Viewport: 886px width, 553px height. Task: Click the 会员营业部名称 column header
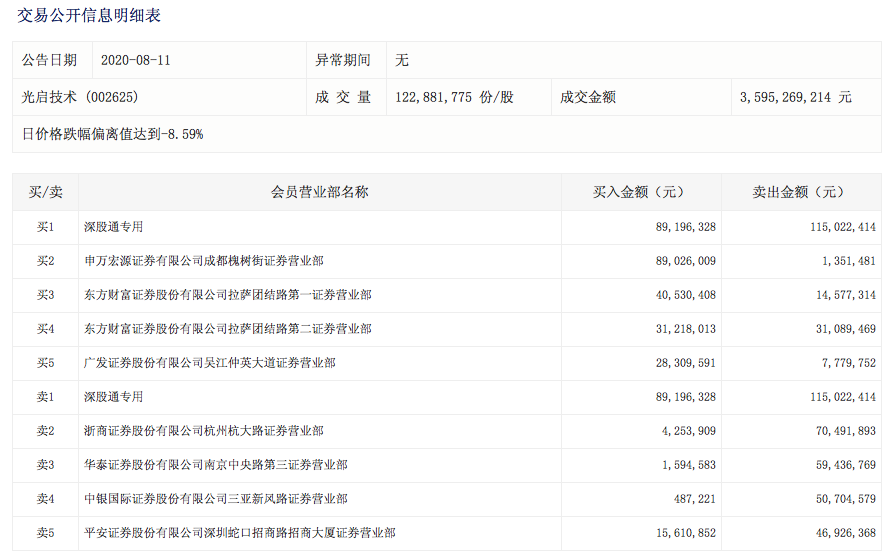pos(320,192)
